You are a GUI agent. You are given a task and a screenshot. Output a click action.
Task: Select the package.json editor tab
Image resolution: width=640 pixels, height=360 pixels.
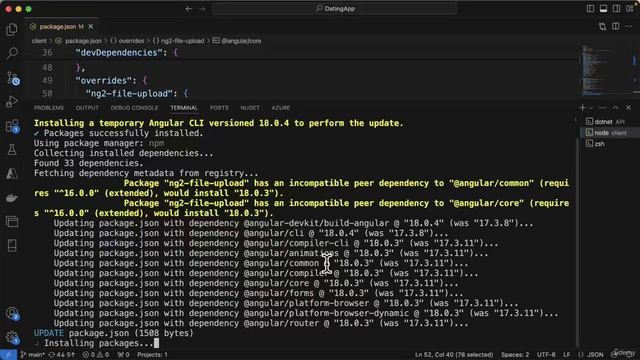tap(62, 27)
